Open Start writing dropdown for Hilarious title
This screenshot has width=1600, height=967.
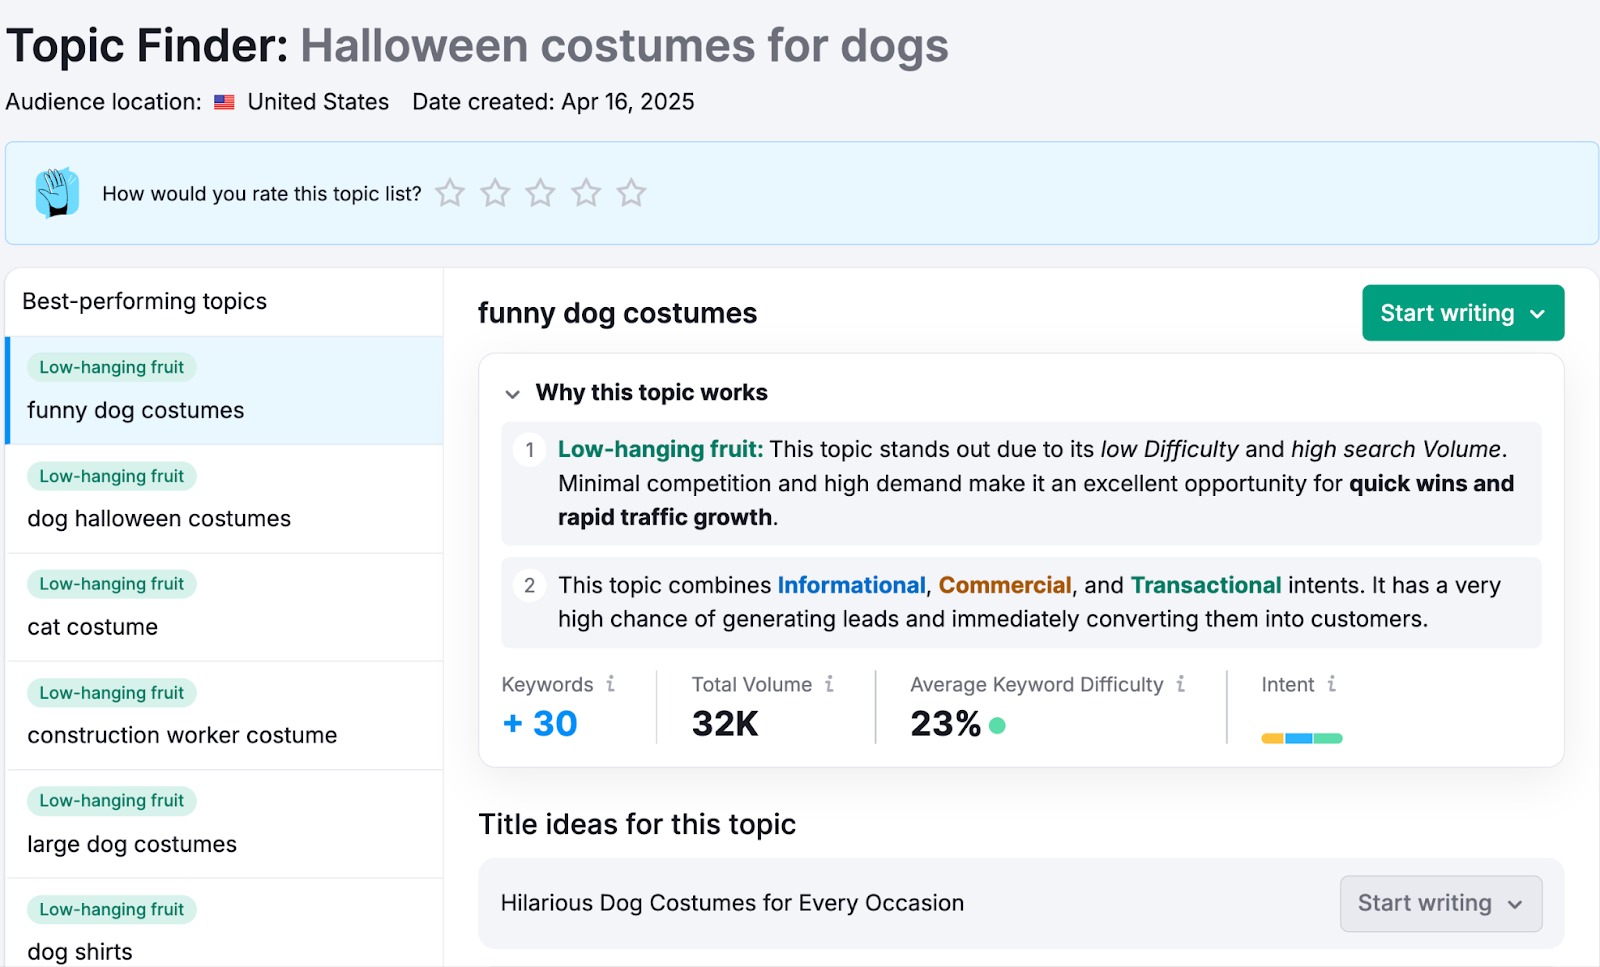click(x=1440, y=903)
